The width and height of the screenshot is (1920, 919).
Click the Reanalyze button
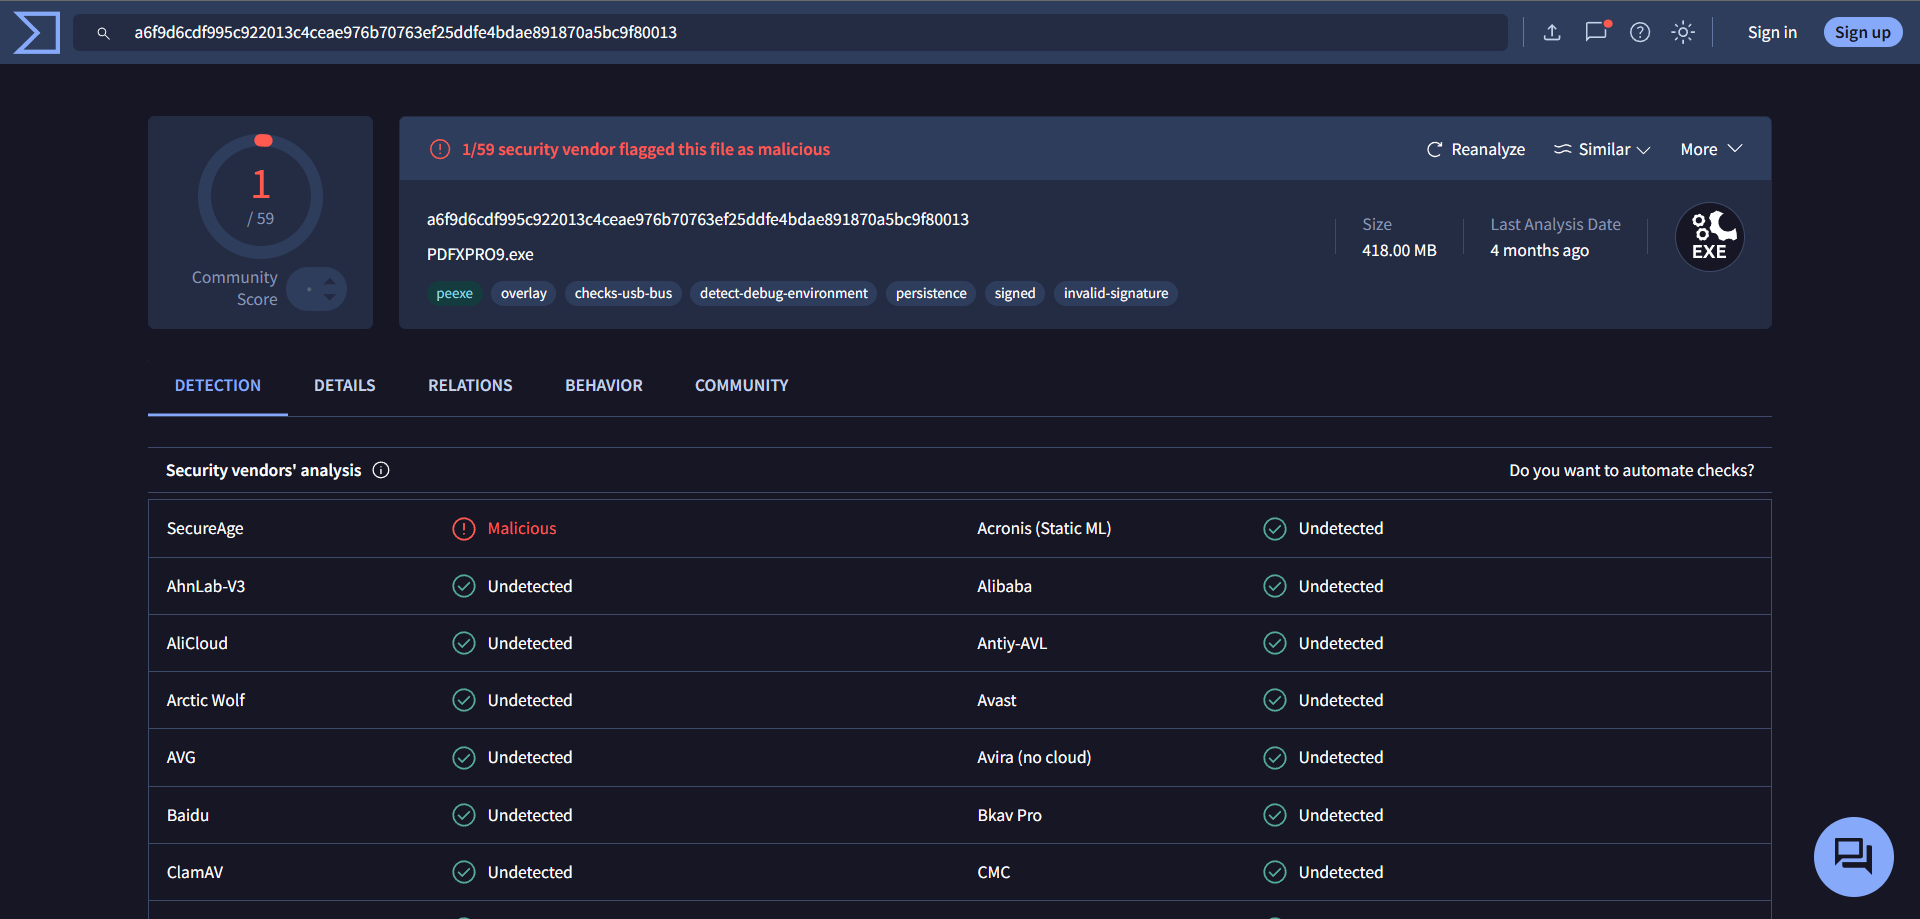pos(1475,149)
